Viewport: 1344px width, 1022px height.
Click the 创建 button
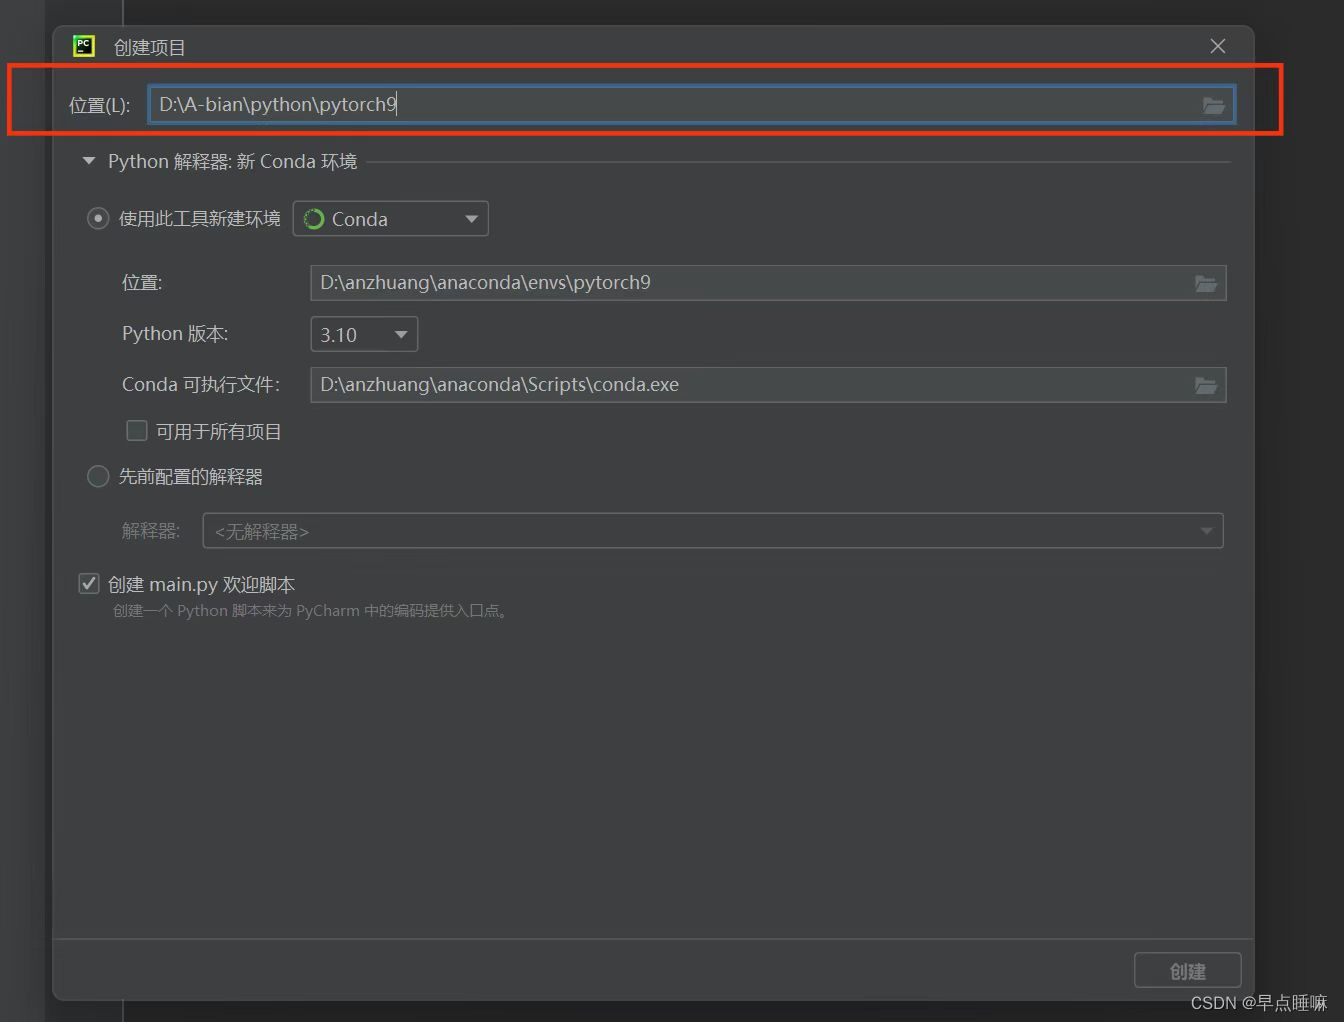[1188, 971]
